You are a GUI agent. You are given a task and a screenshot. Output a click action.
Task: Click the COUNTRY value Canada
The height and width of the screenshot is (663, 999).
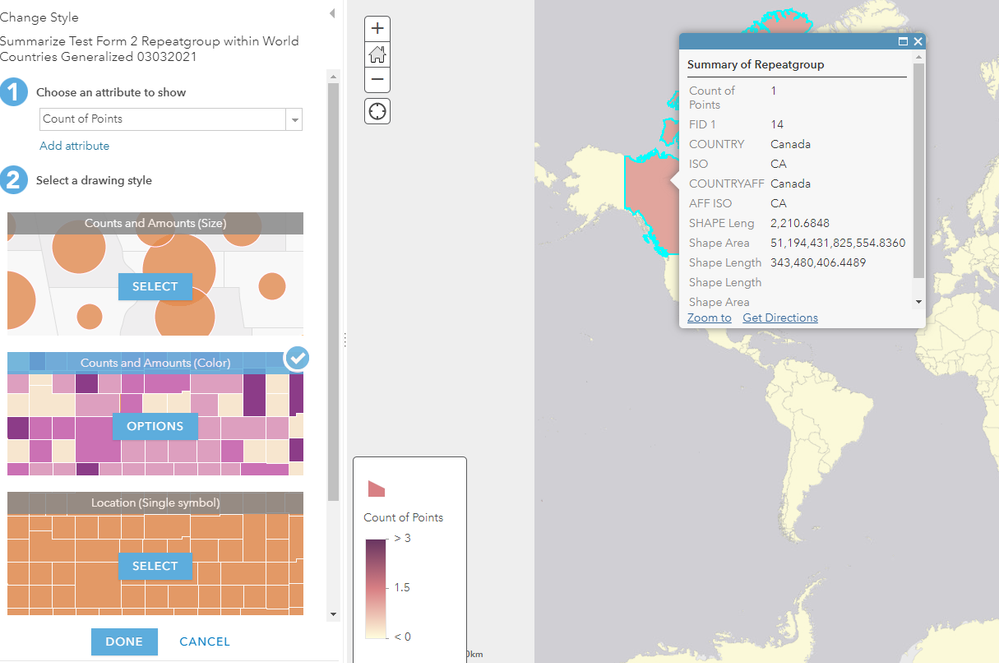pyautogui.click(x=791, y=145)
